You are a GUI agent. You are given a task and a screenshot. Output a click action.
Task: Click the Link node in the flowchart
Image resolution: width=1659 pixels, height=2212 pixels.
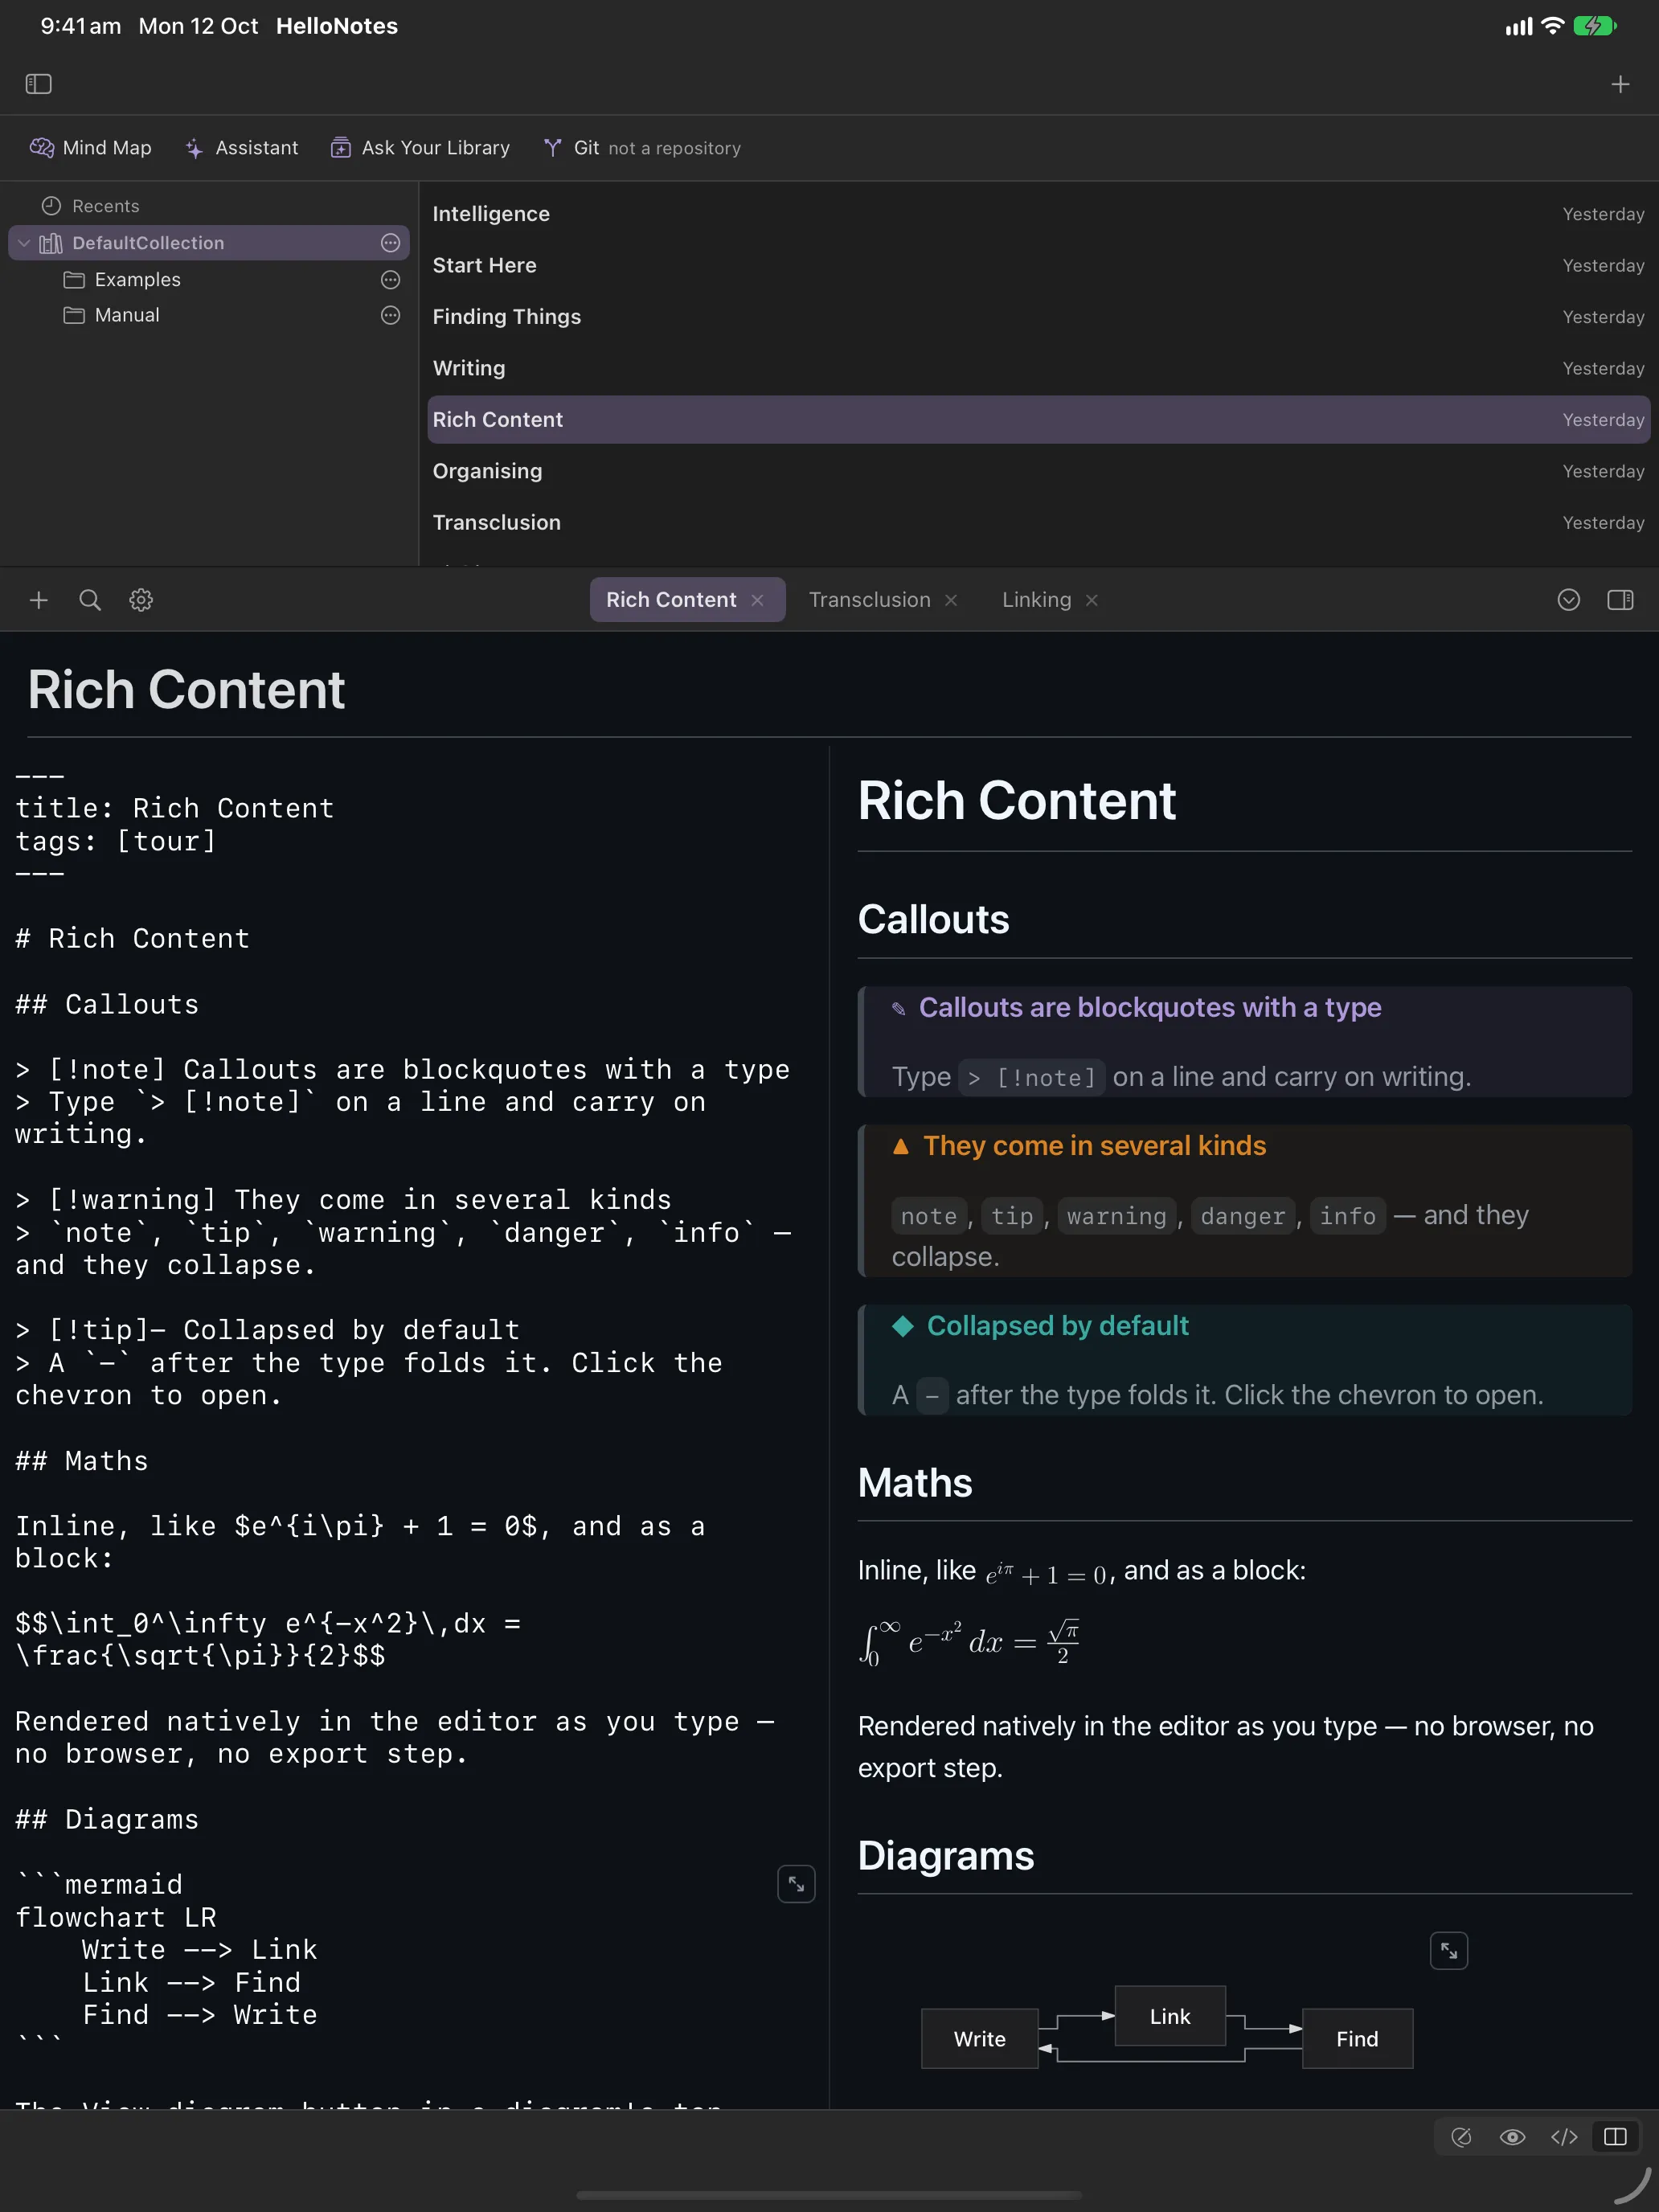pyautogui.click(x=1170, y=2016)
